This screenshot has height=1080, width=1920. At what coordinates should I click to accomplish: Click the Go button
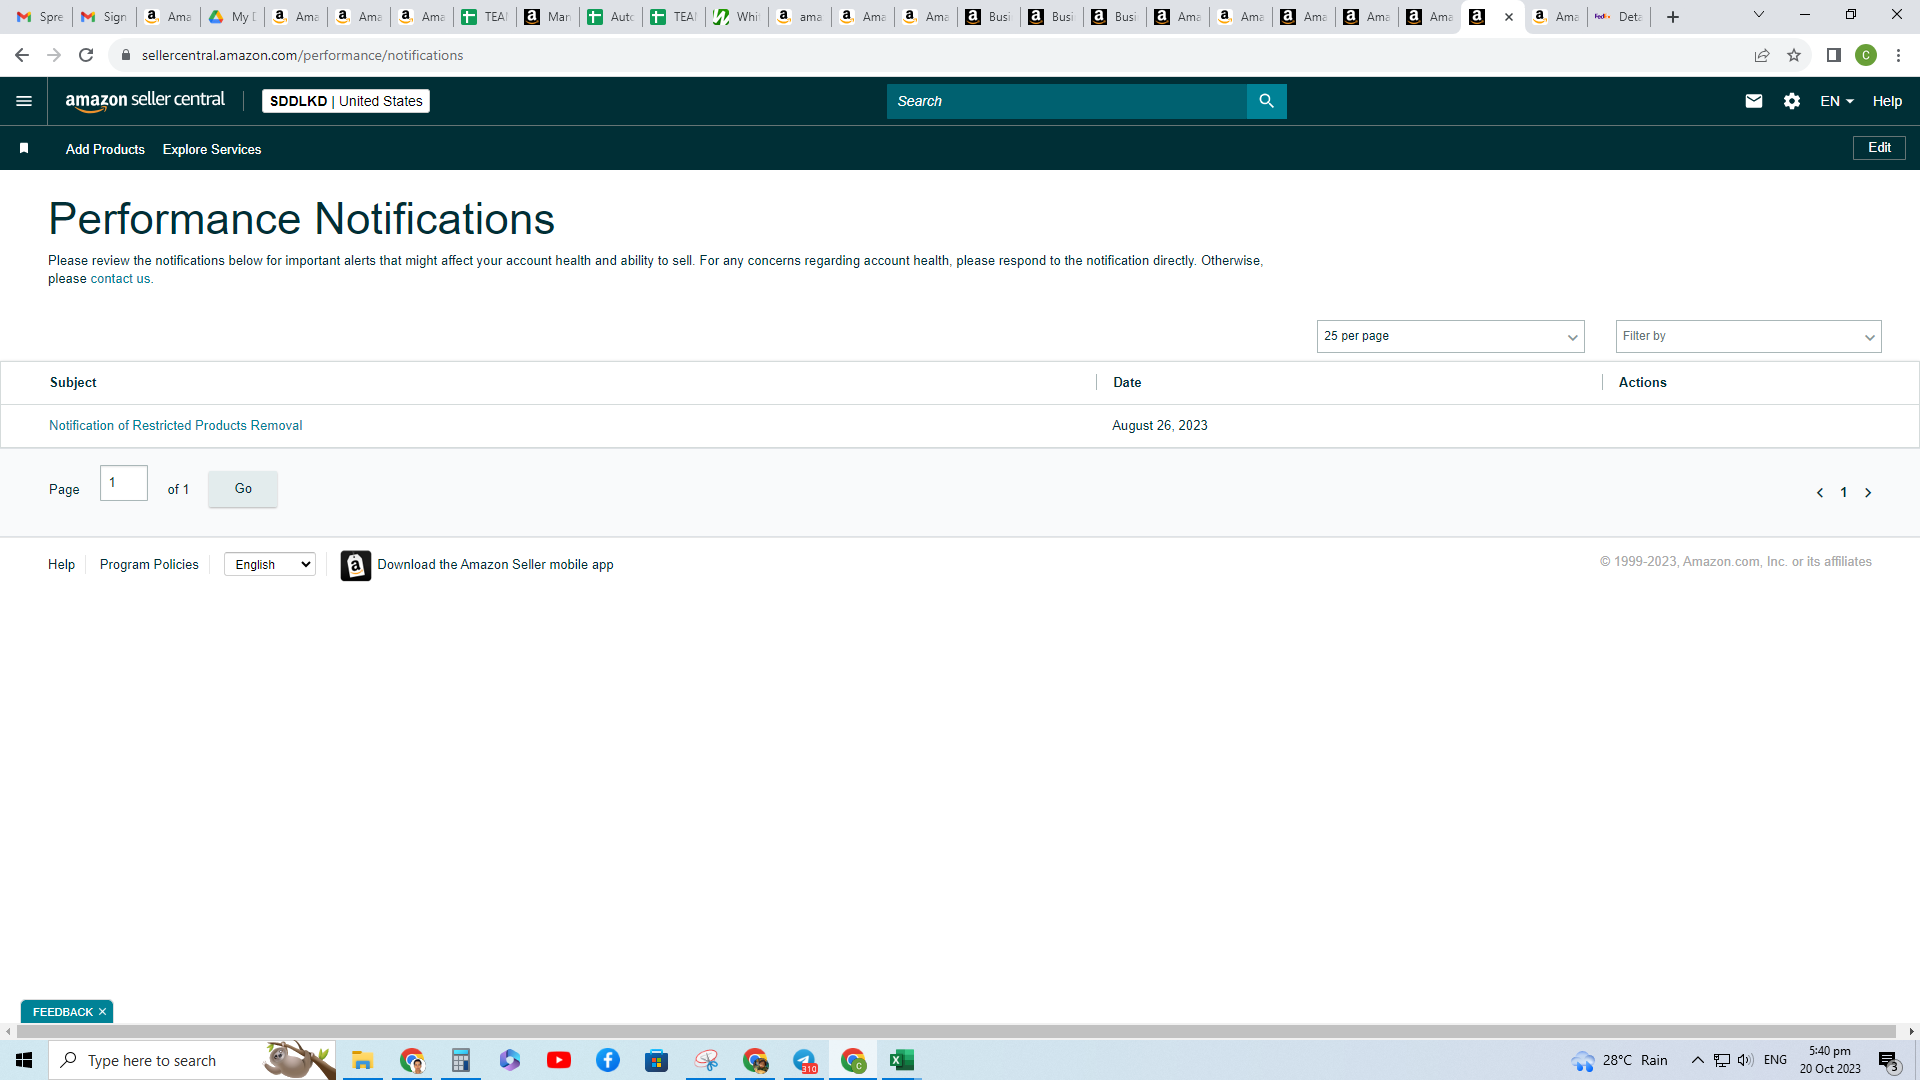(243, 489)
